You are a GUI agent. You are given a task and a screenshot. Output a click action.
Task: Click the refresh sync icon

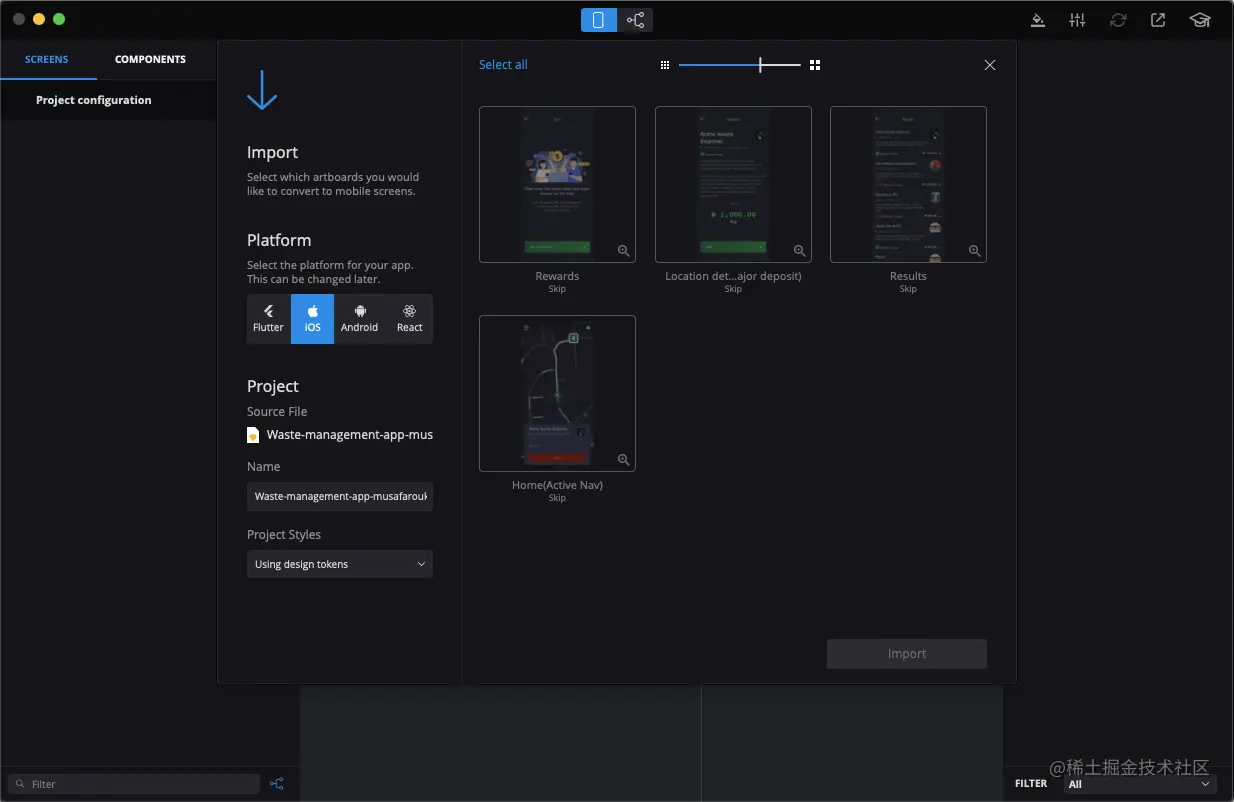1118,20
